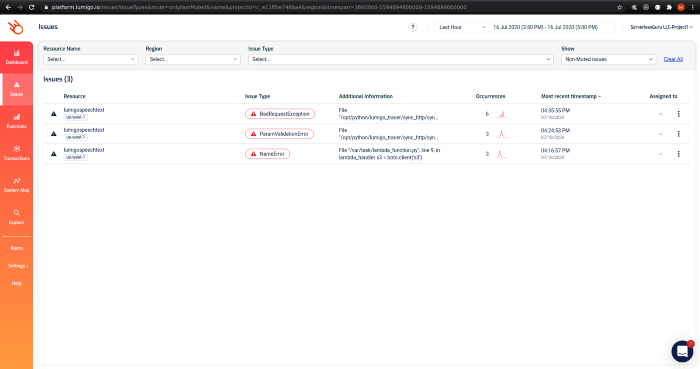Go forward in browser
Screen dimensions: 700x369
20,7
